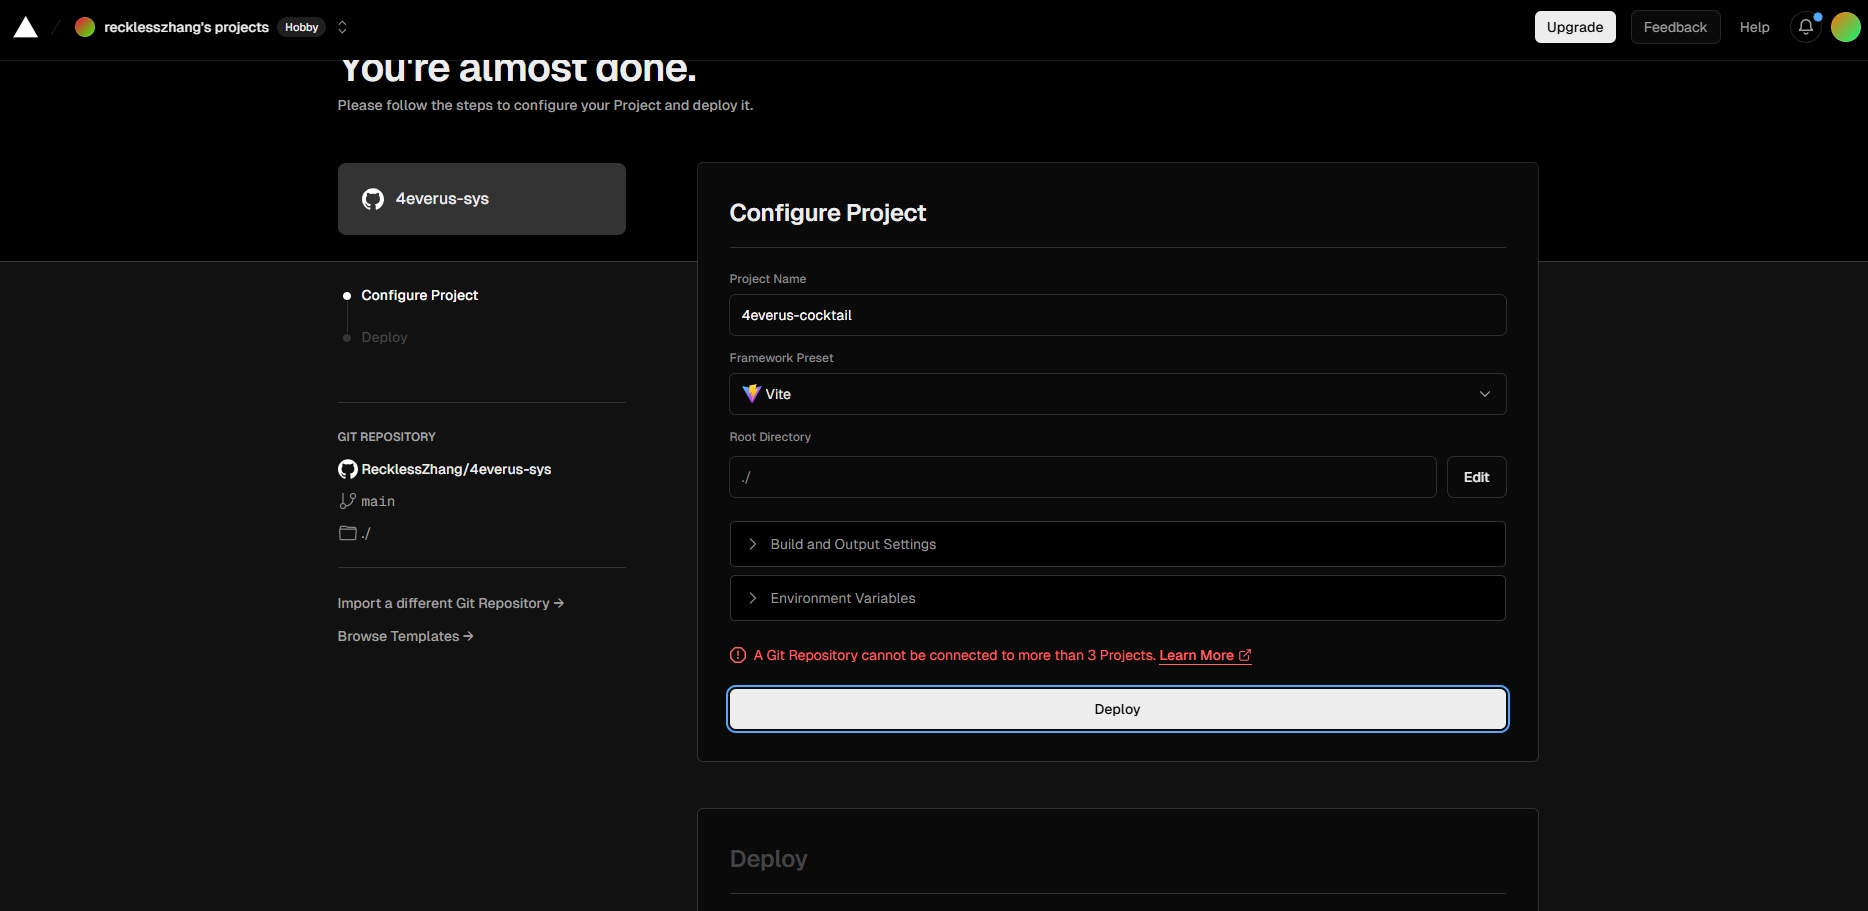The height and width of the screenshot is (911, 1868).
Task: Click the GitHub icon in 4everus-sys card
Action: tap(373, 199)
